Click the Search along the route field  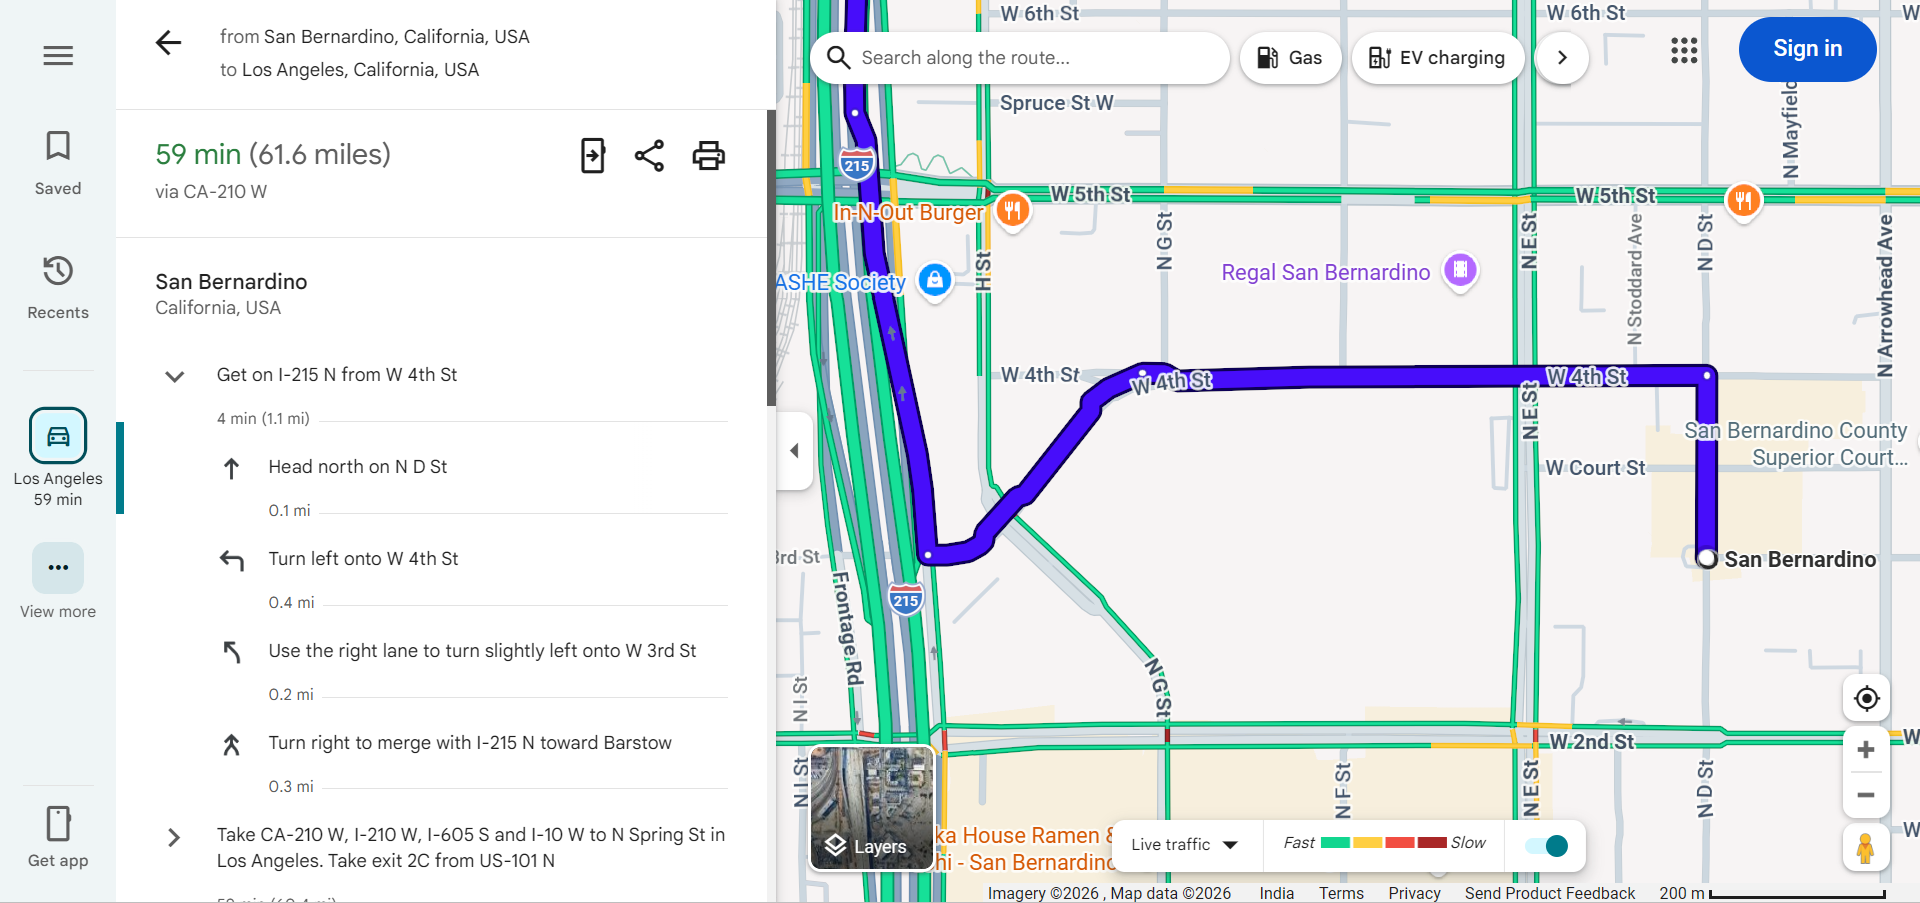pyautogui.click(x=1020, y=57)
